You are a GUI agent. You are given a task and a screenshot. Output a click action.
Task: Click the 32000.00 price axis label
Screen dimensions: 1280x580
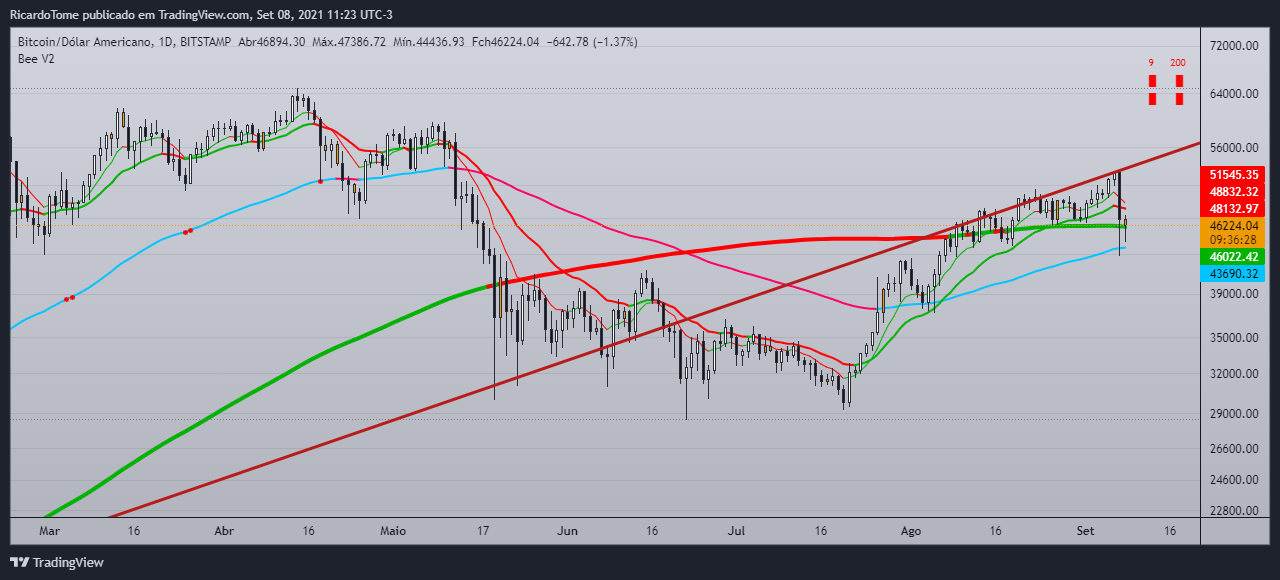tap(1233, 374)
